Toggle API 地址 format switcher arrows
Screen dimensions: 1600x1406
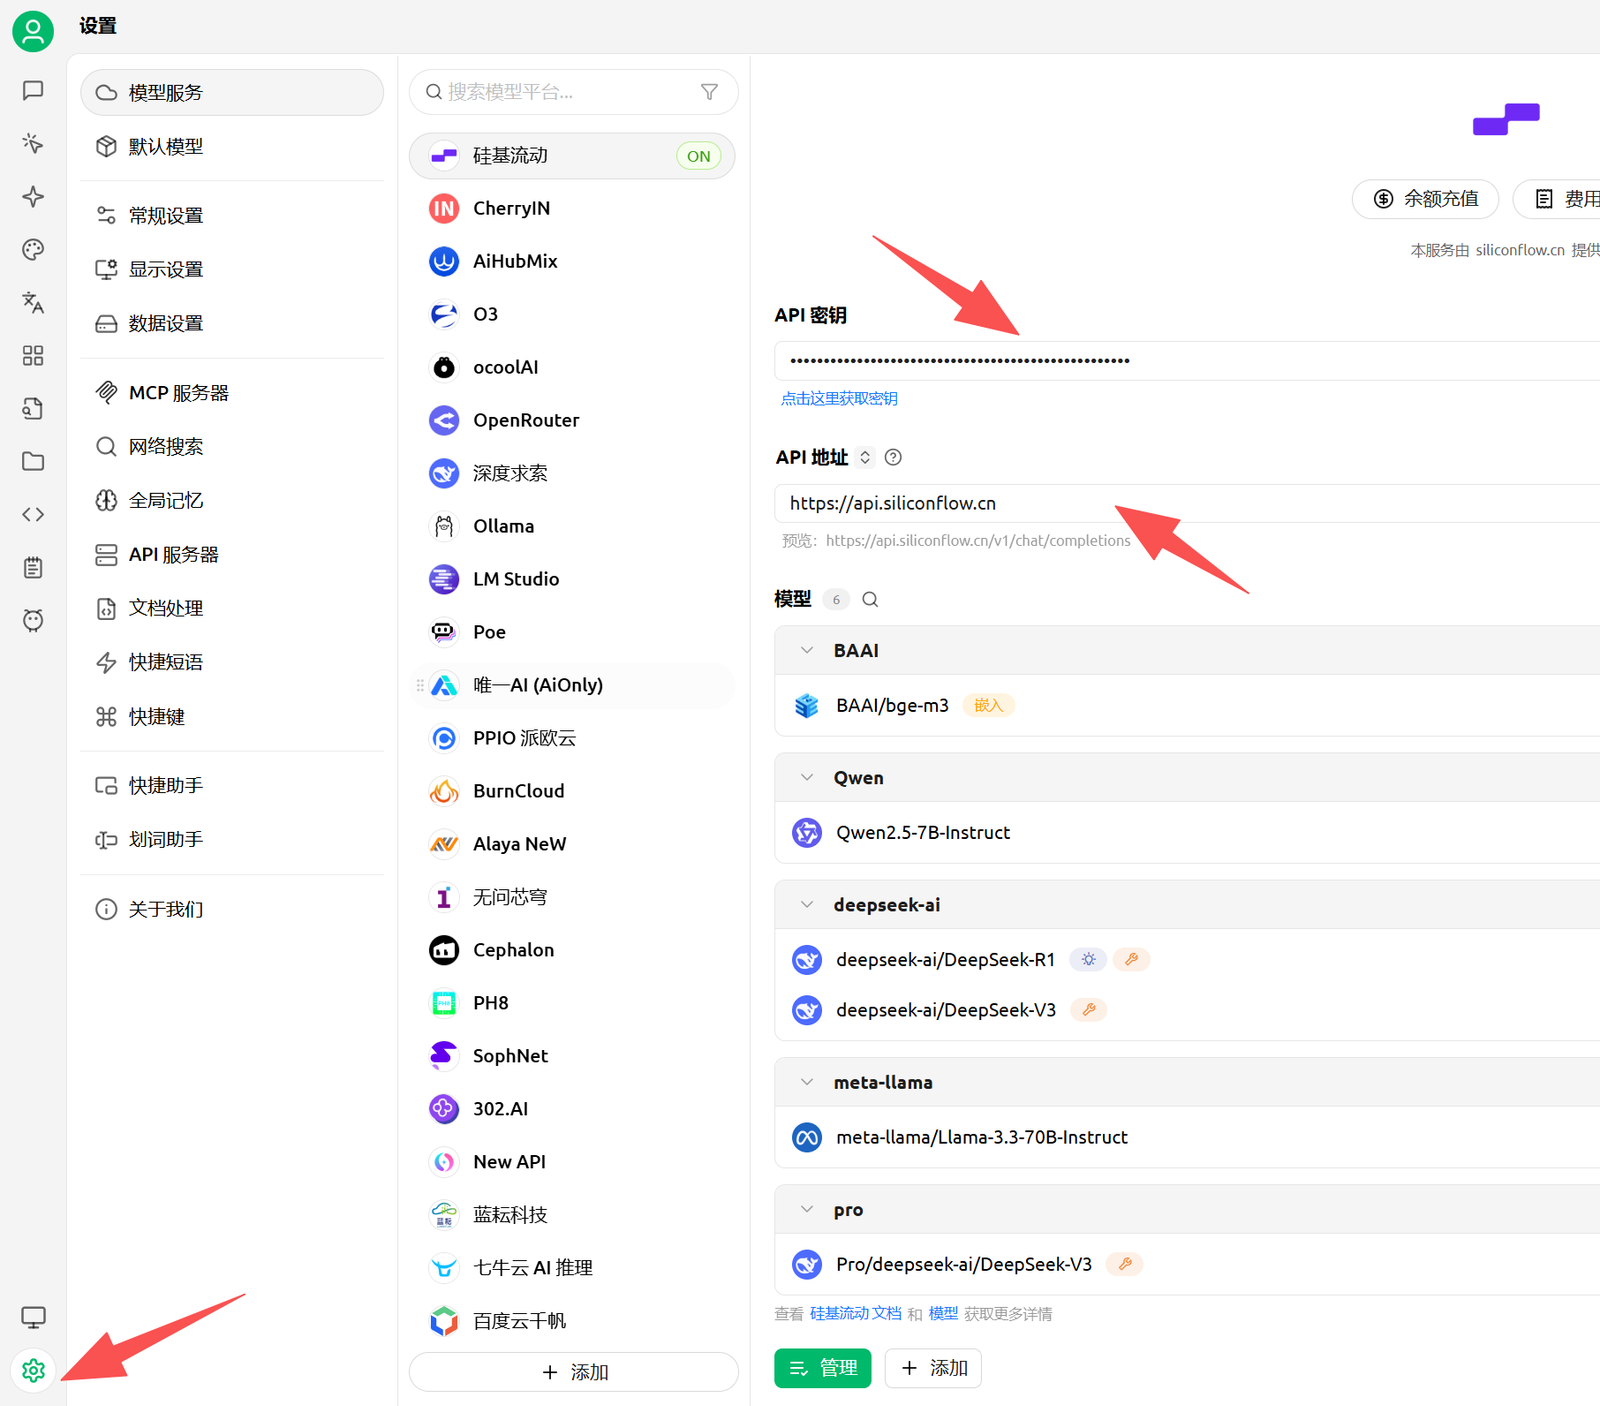(x=865, y=457)
